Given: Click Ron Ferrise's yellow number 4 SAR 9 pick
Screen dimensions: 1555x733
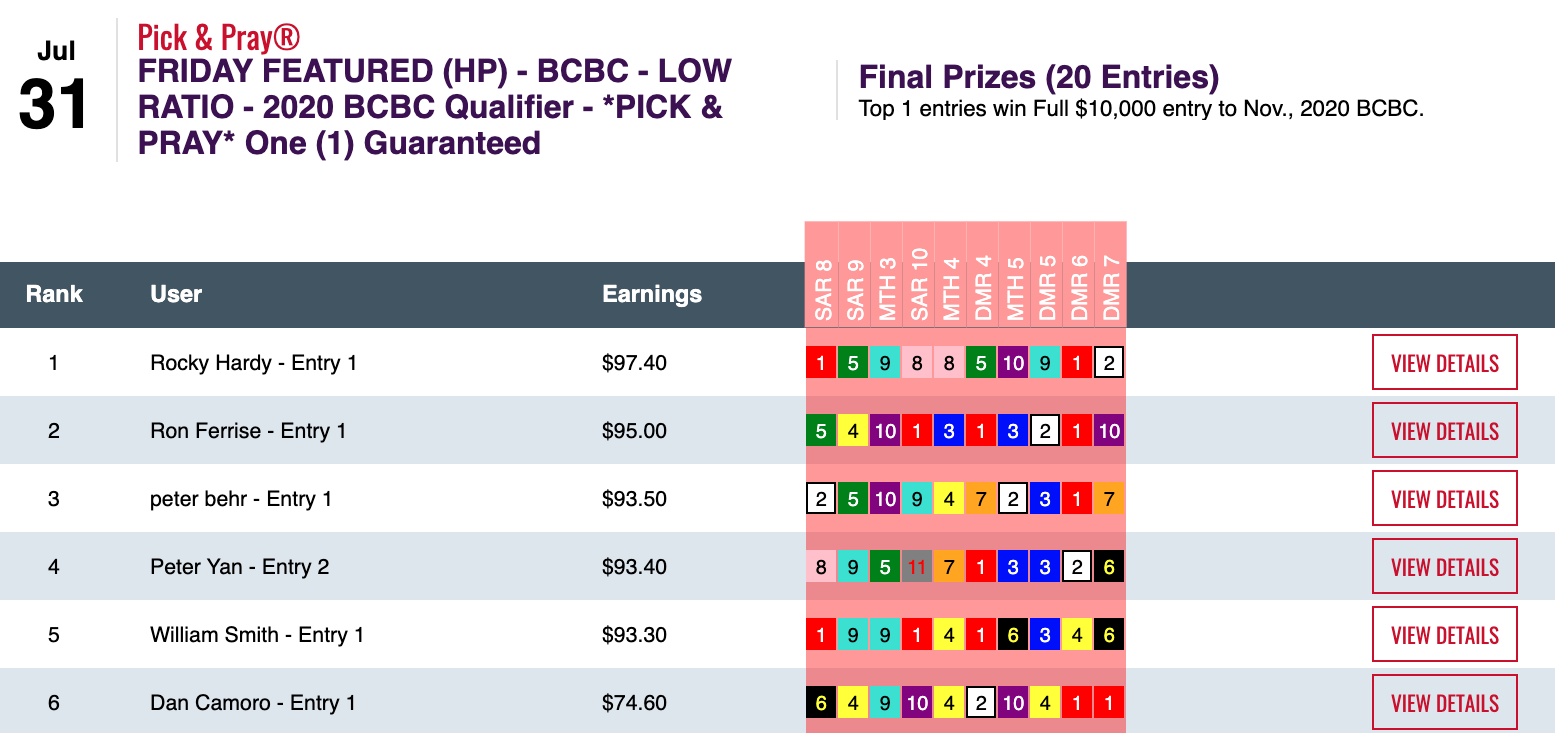Looking at the screenshot, I should pyautogui.click(x=853, y=431).
